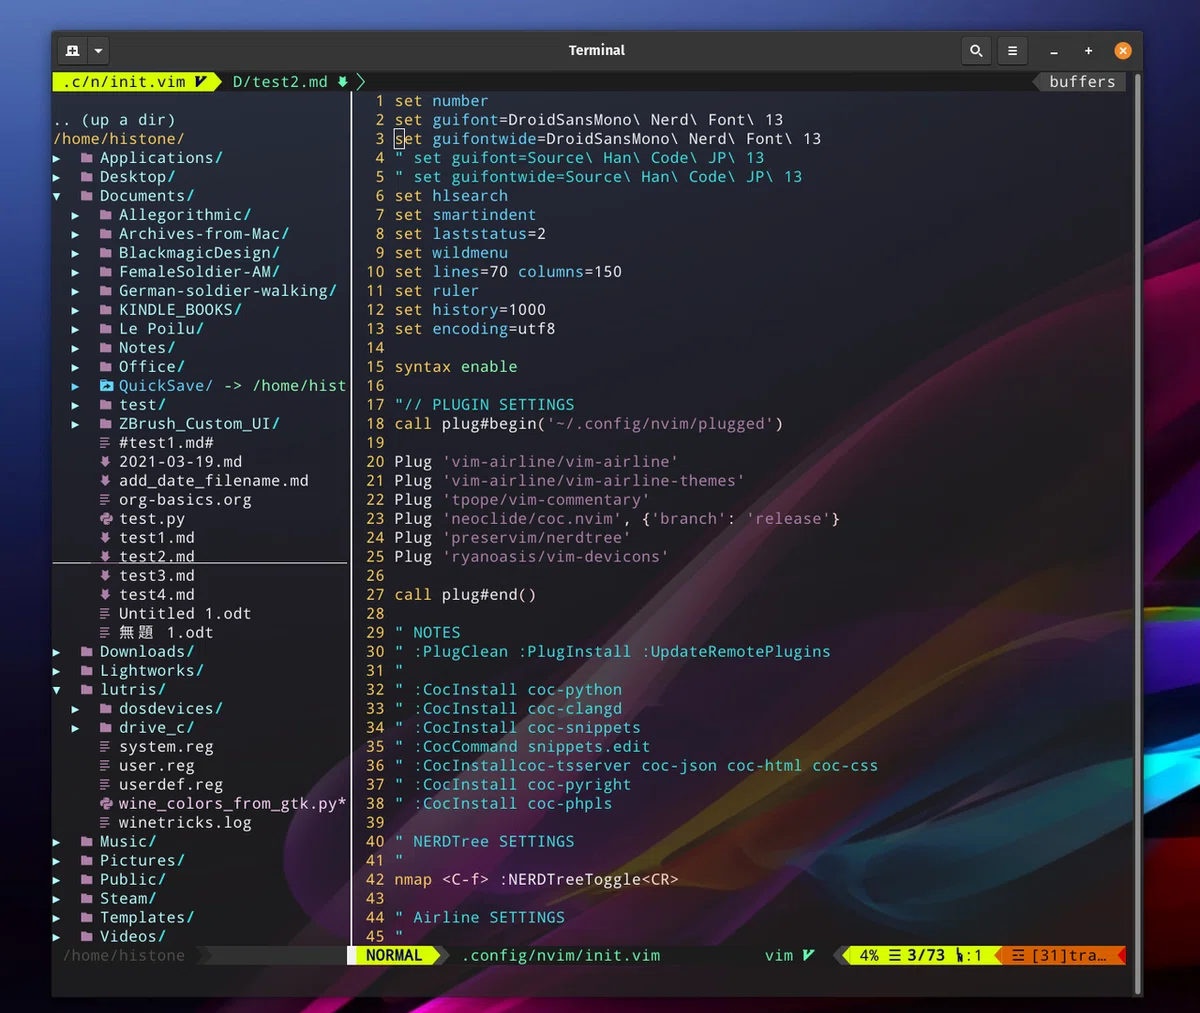Viewport: 1200px width, 1013px height.
Task: Expand the KINDLE_BOOKS folder arrow
Action: 76,310
